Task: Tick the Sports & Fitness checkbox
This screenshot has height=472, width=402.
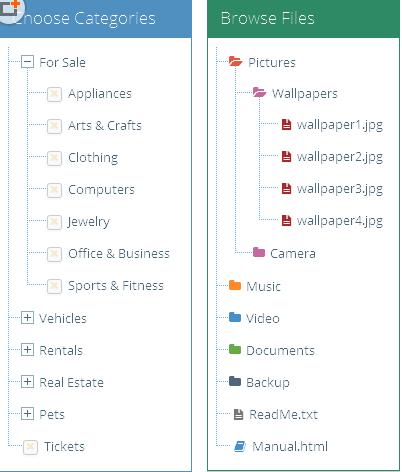Action: coord(54,286)
